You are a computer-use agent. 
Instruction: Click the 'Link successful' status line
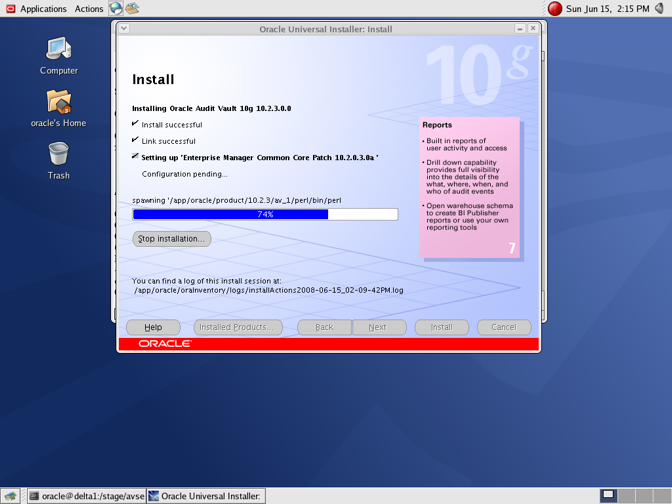point(168,141)
